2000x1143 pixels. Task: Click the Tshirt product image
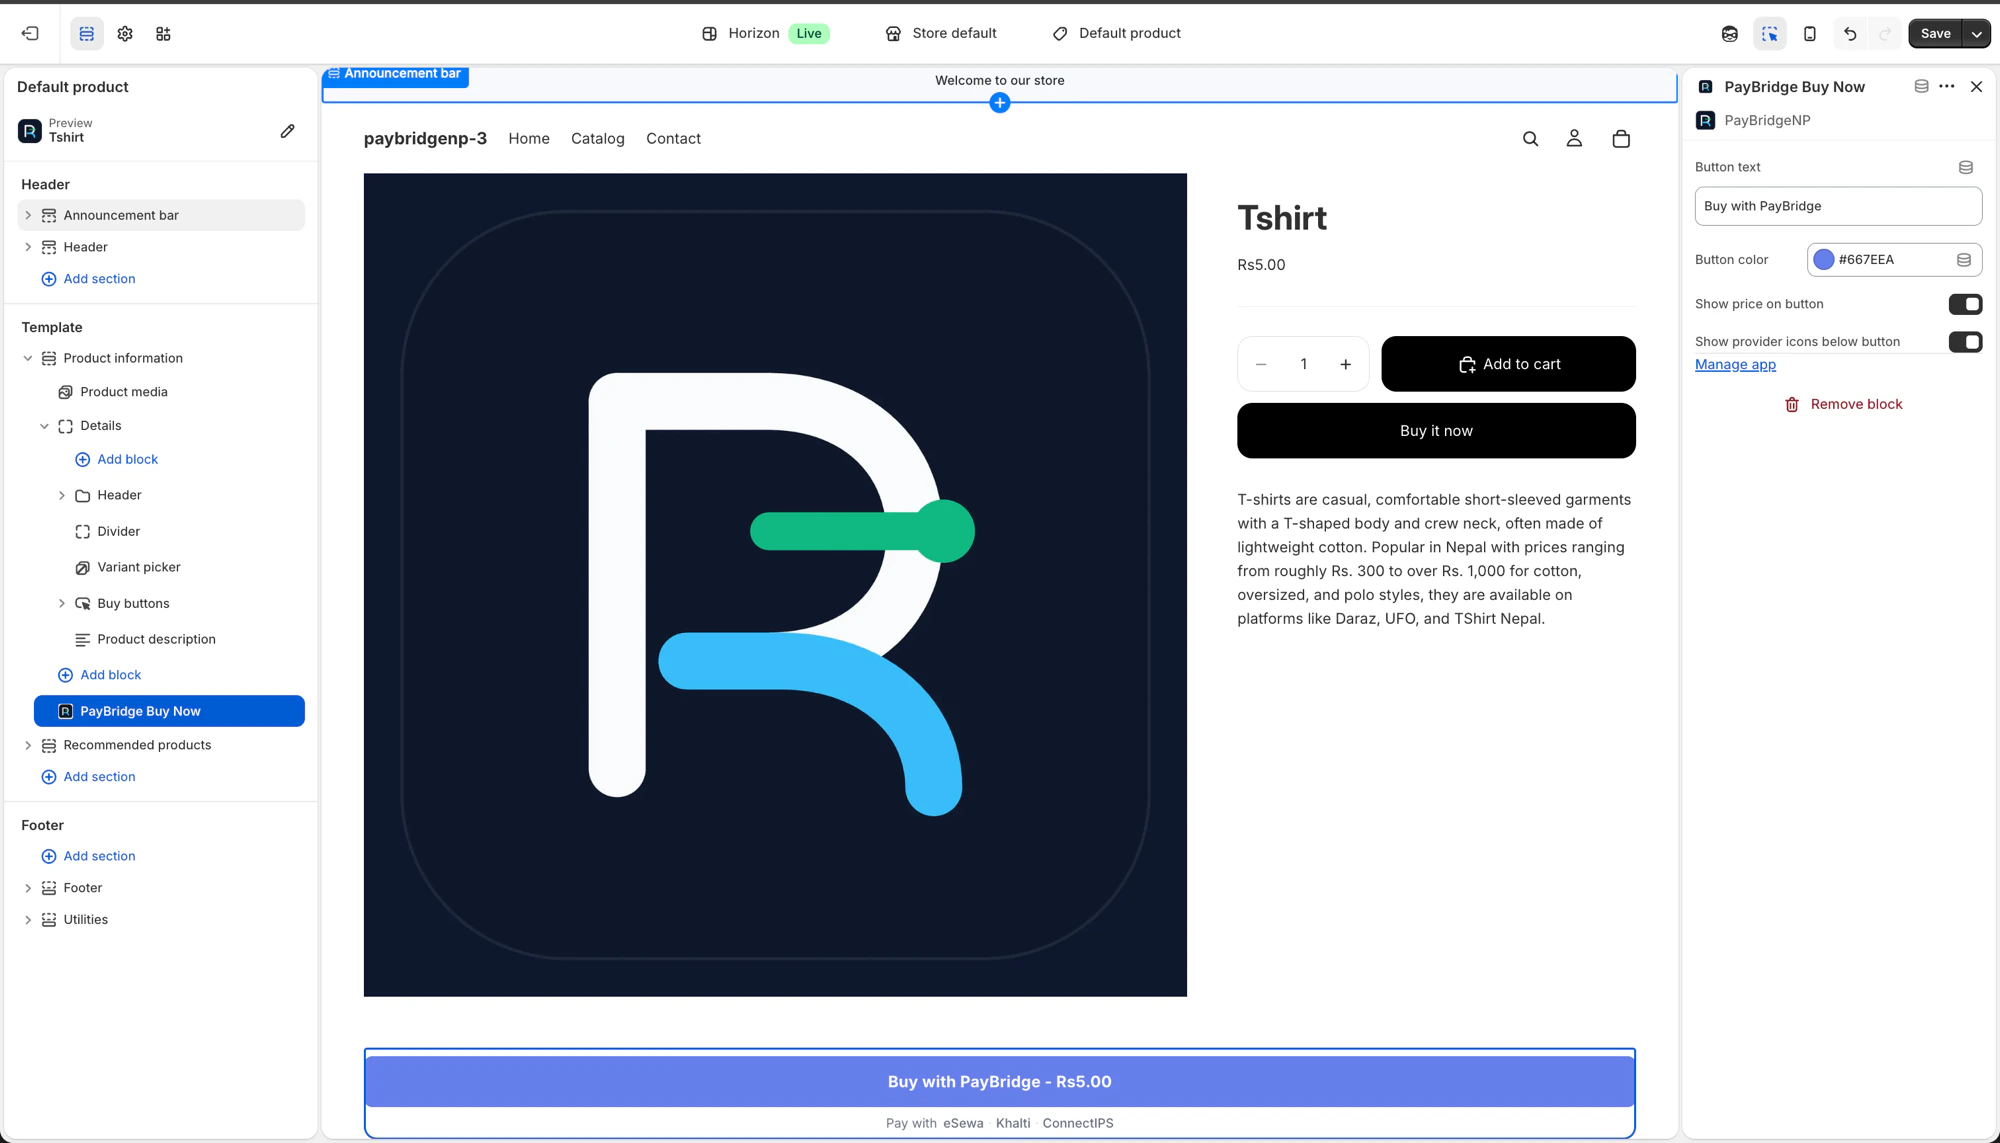pyautogui.click(x=775, y=585)
